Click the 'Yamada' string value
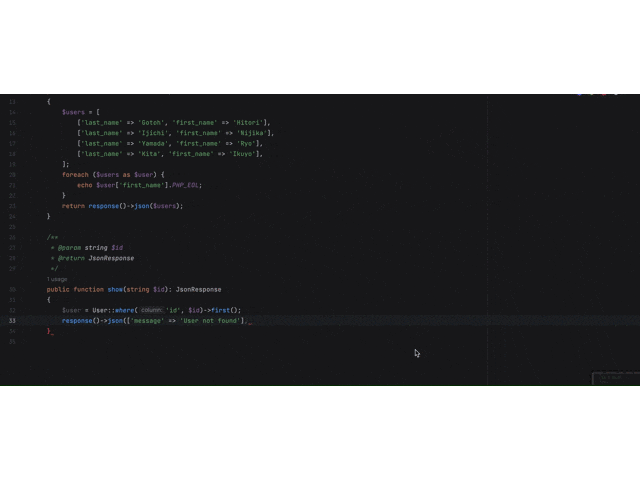The image size is (640, 480). (x=153, y=144)
